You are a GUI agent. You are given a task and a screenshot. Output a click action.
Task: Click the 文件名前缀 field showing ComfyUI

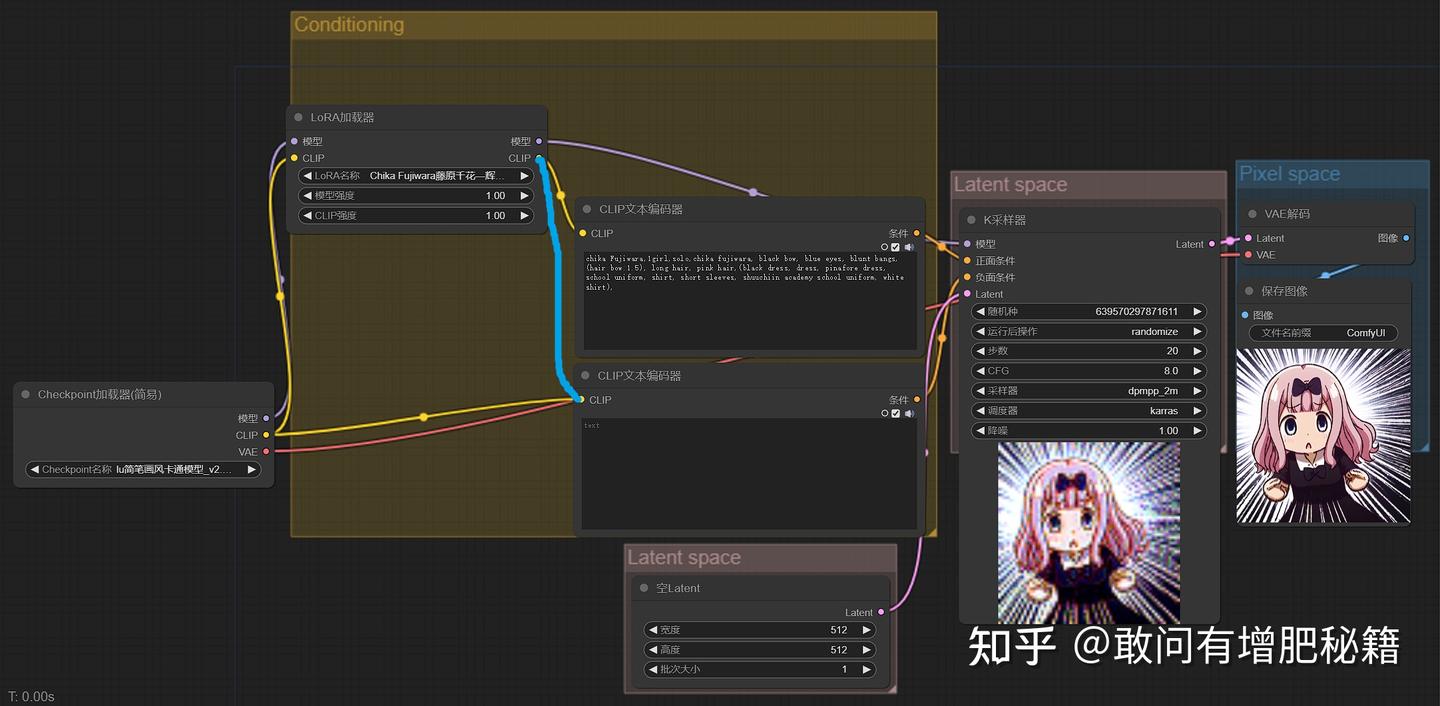click(1322, 333)
